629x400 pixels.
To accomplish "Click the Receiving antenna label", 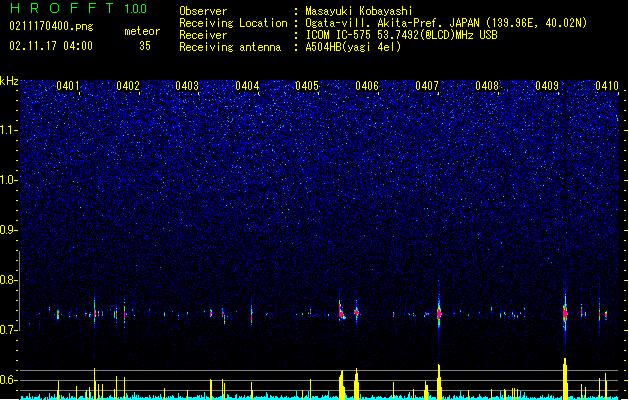I will 230,47.
